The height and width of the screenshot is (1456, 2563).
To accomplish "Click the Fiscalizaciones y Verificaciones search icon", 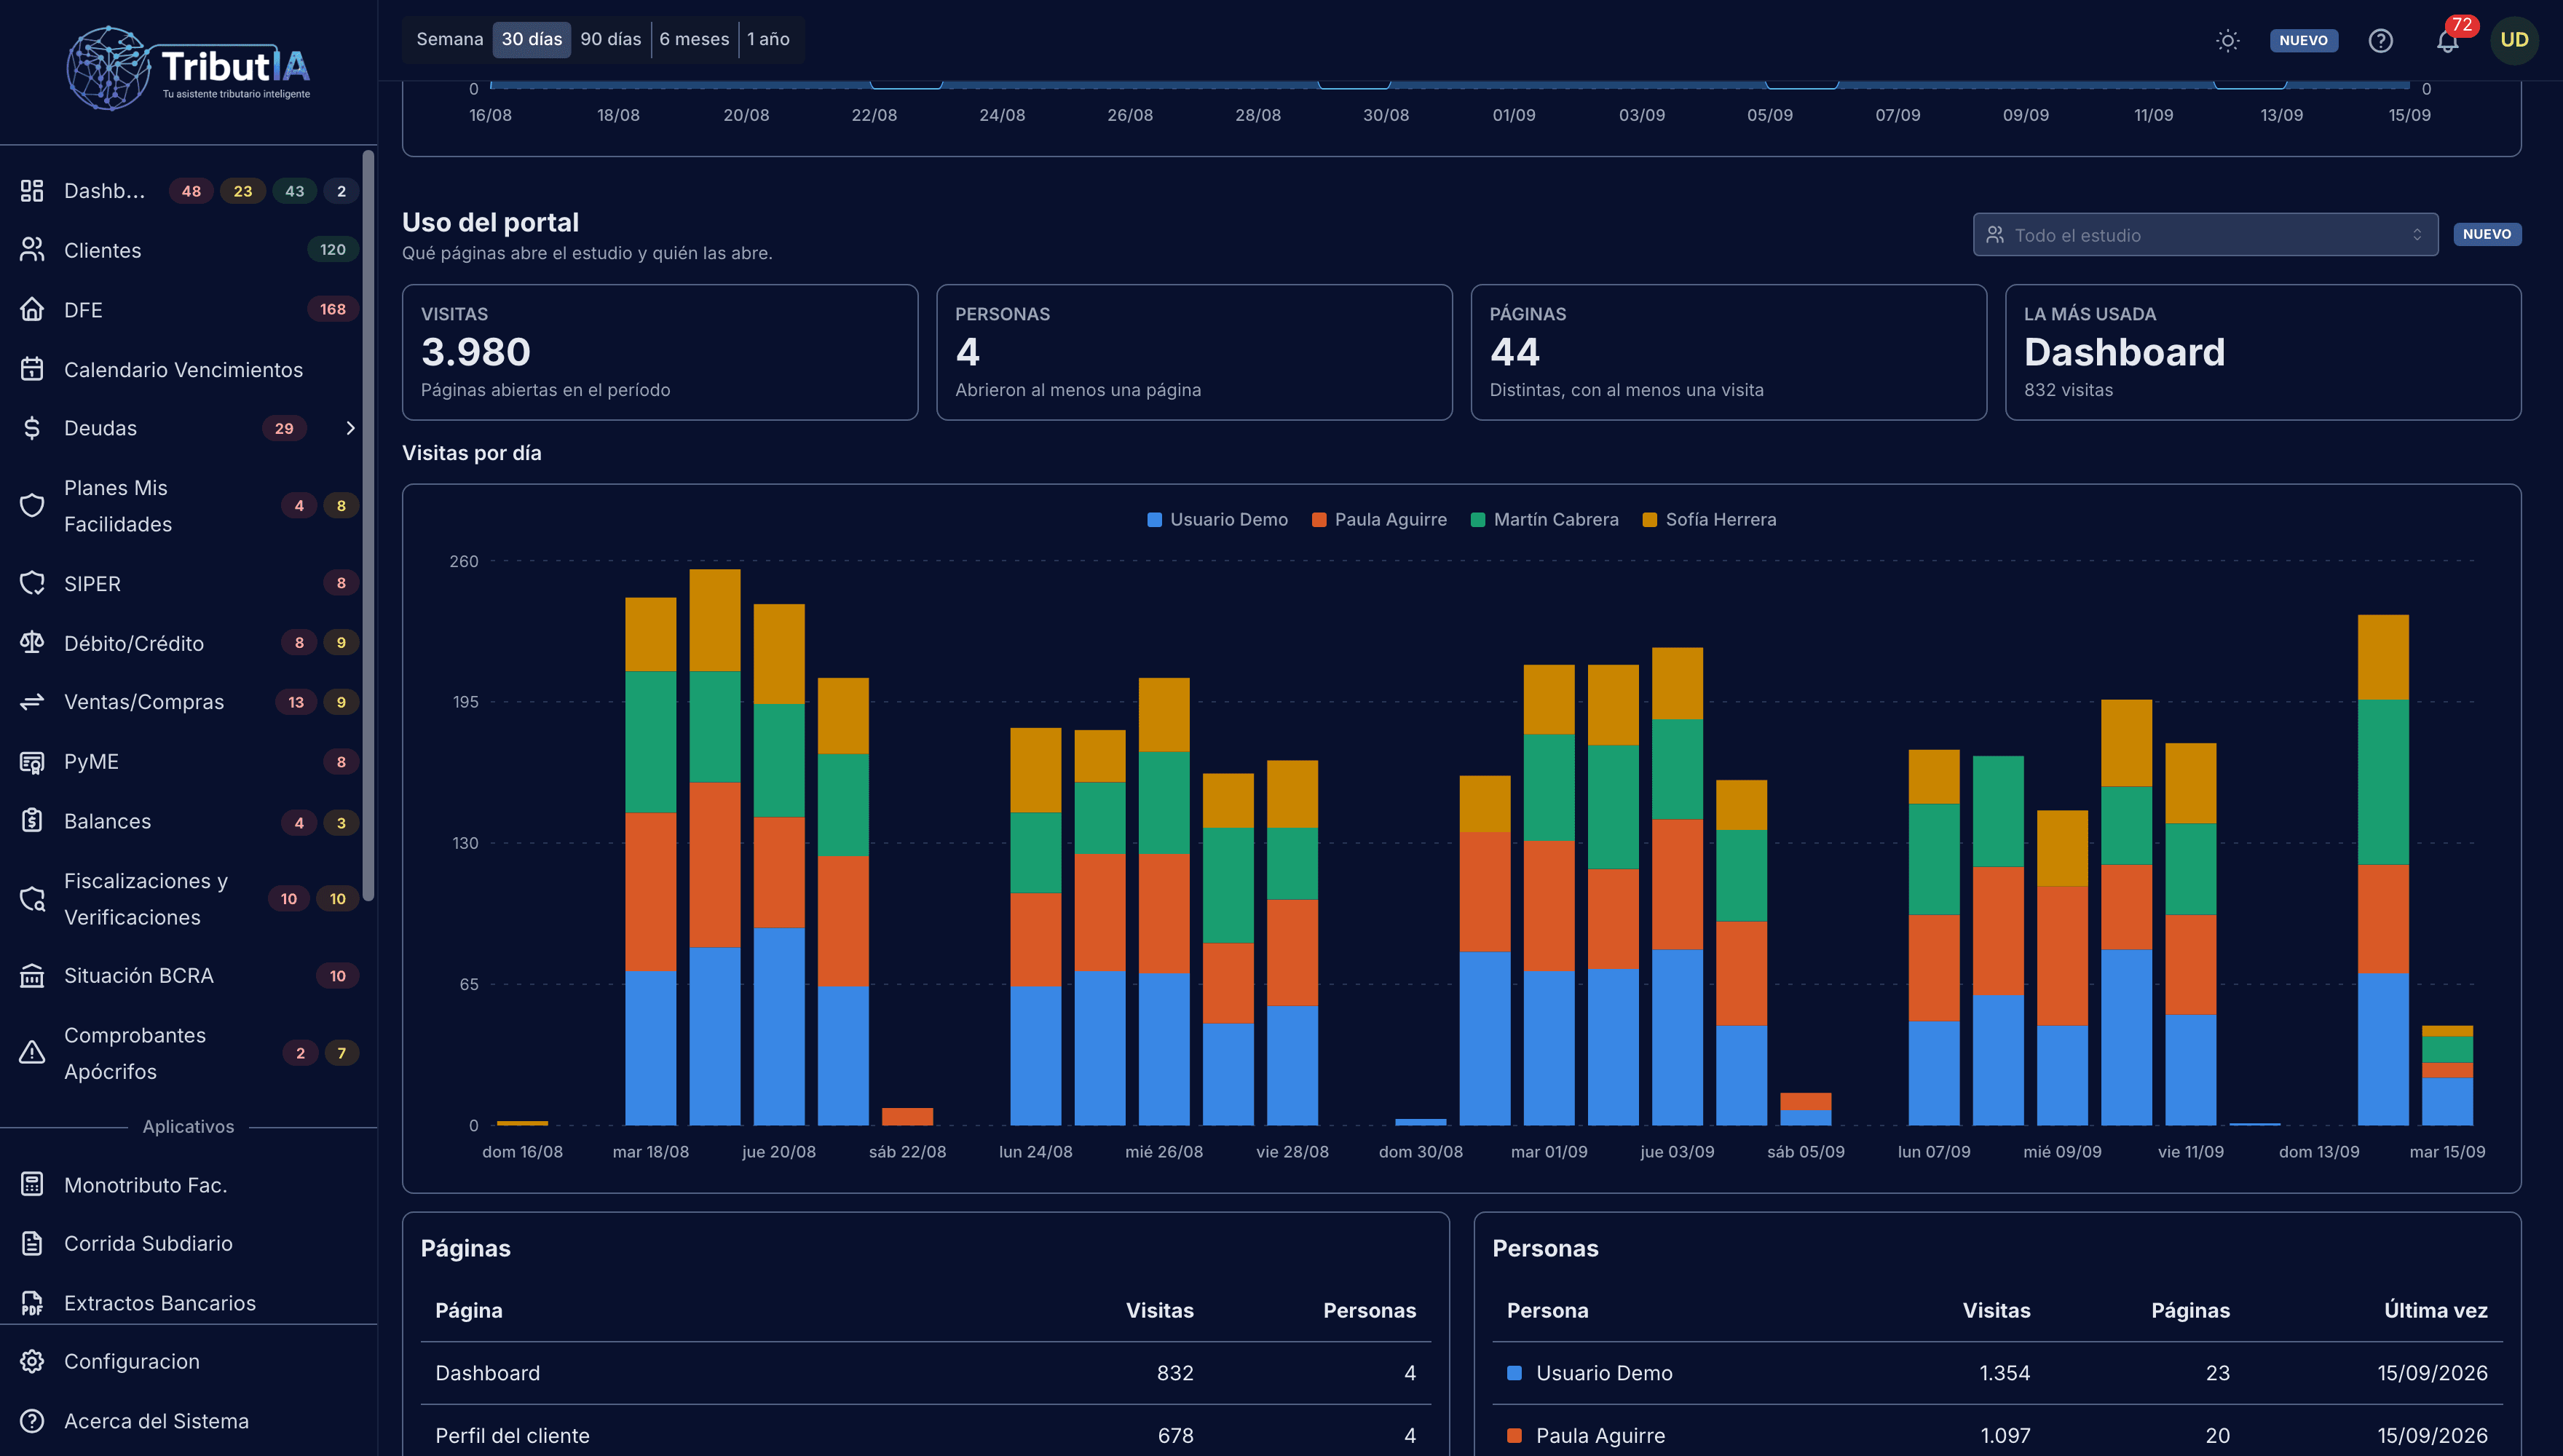I will coord(32,898).
